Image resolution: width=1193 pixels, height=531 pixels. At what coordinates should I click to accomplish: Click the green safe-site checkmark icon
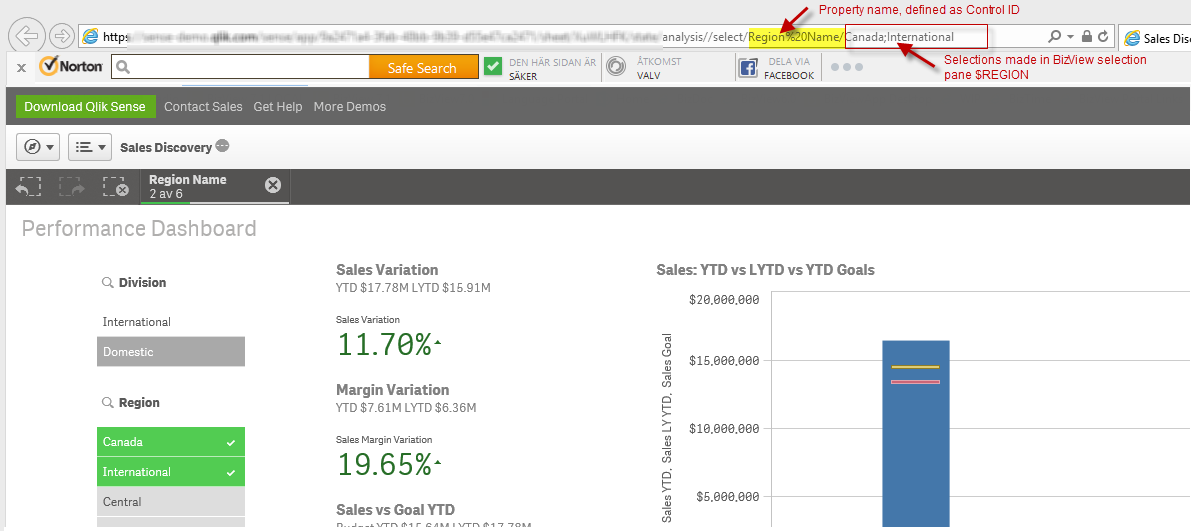tap(493, 67)
